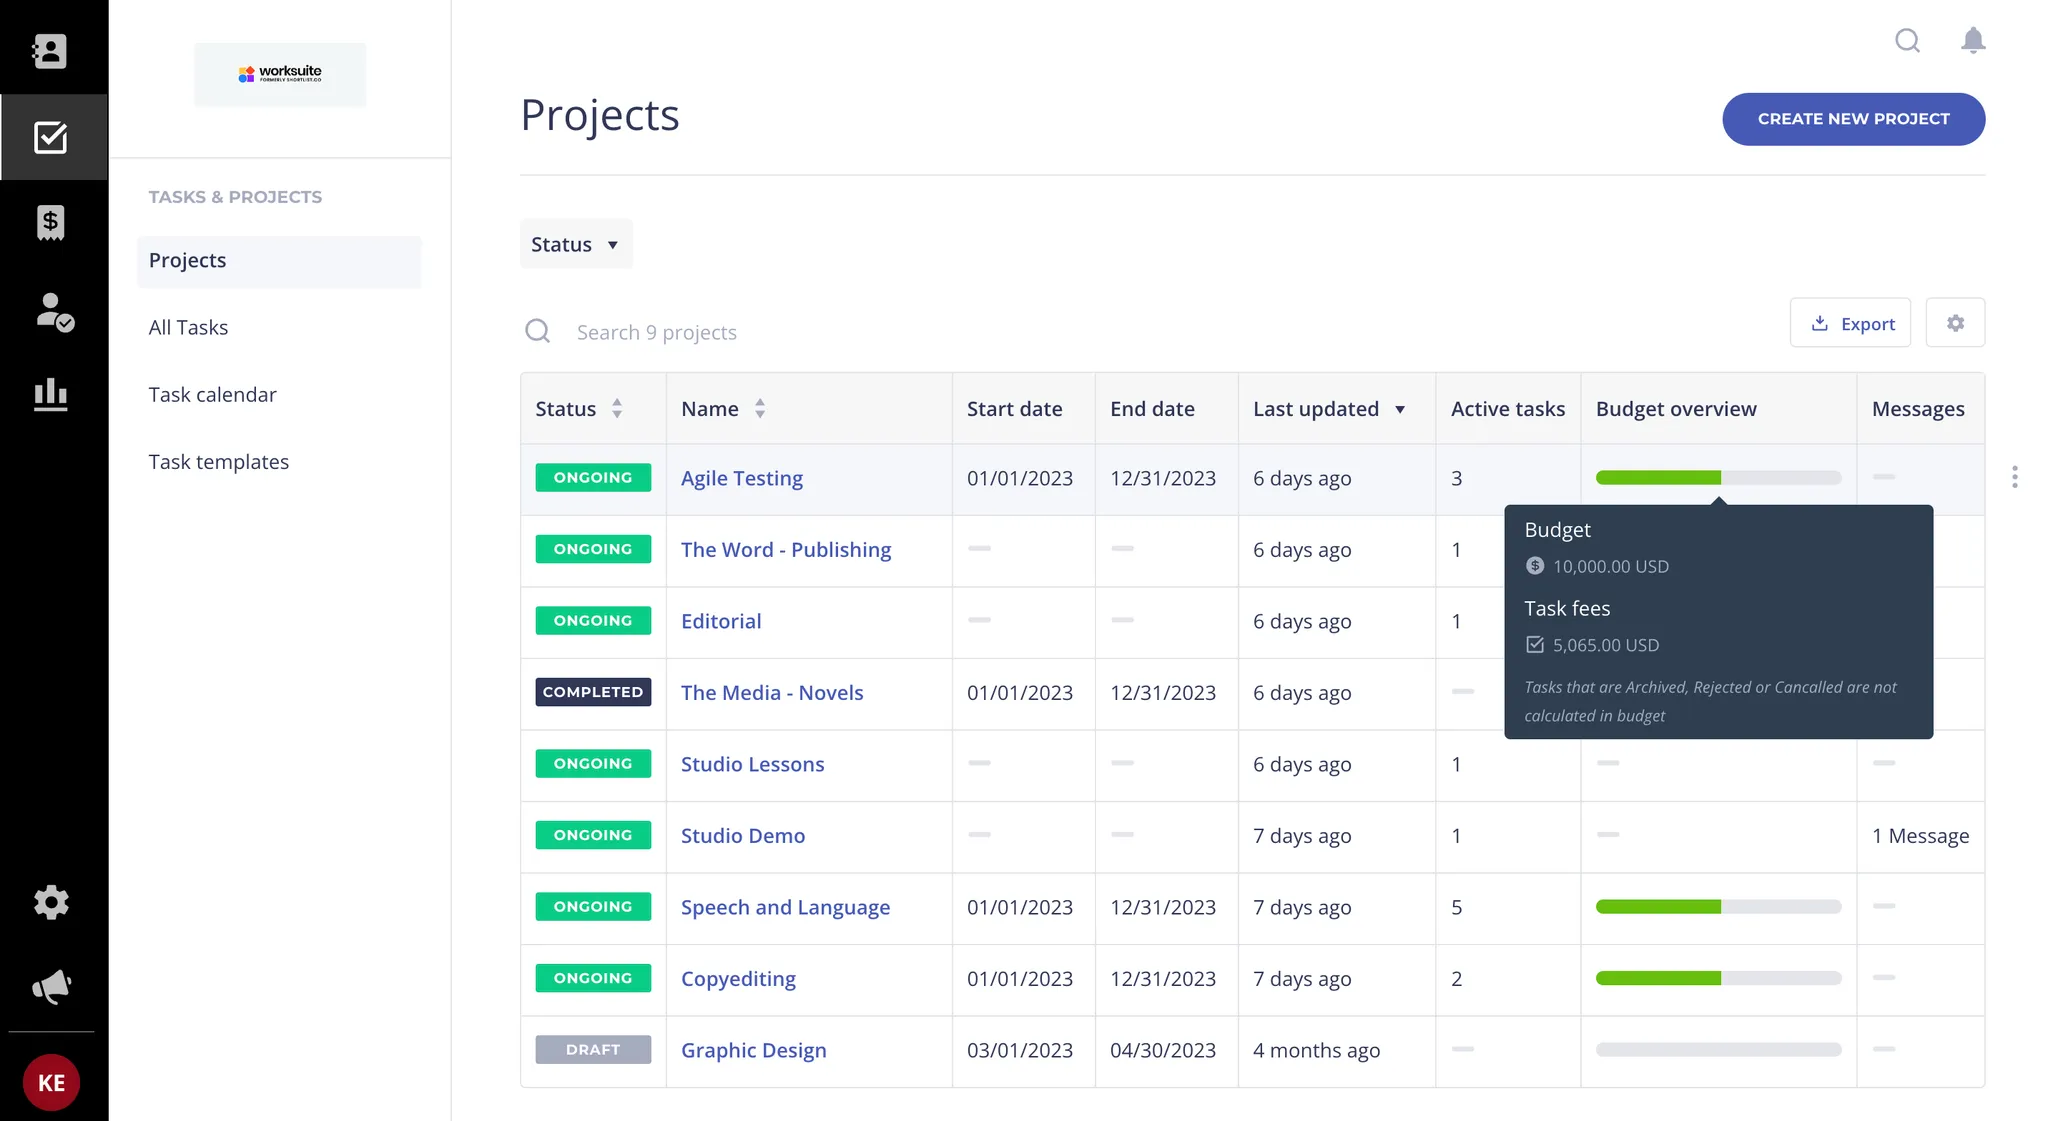
Task: Open the payments dollar receipt icon
Action: click(x=50, y=222)
